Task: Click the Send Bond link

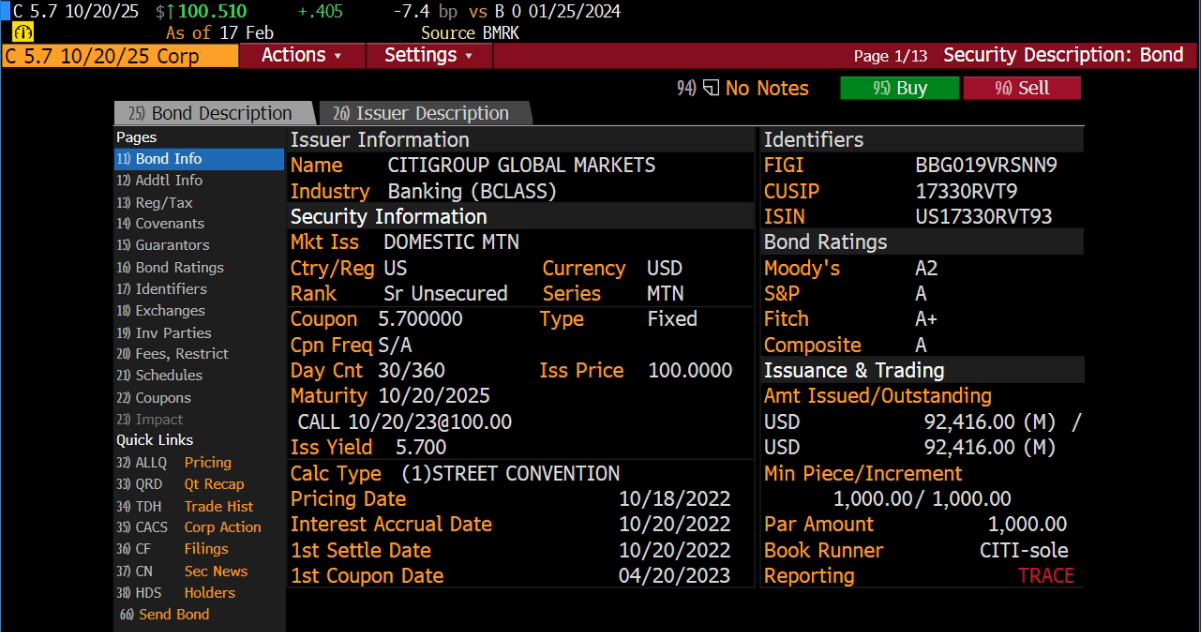Action: click(165, 615)
